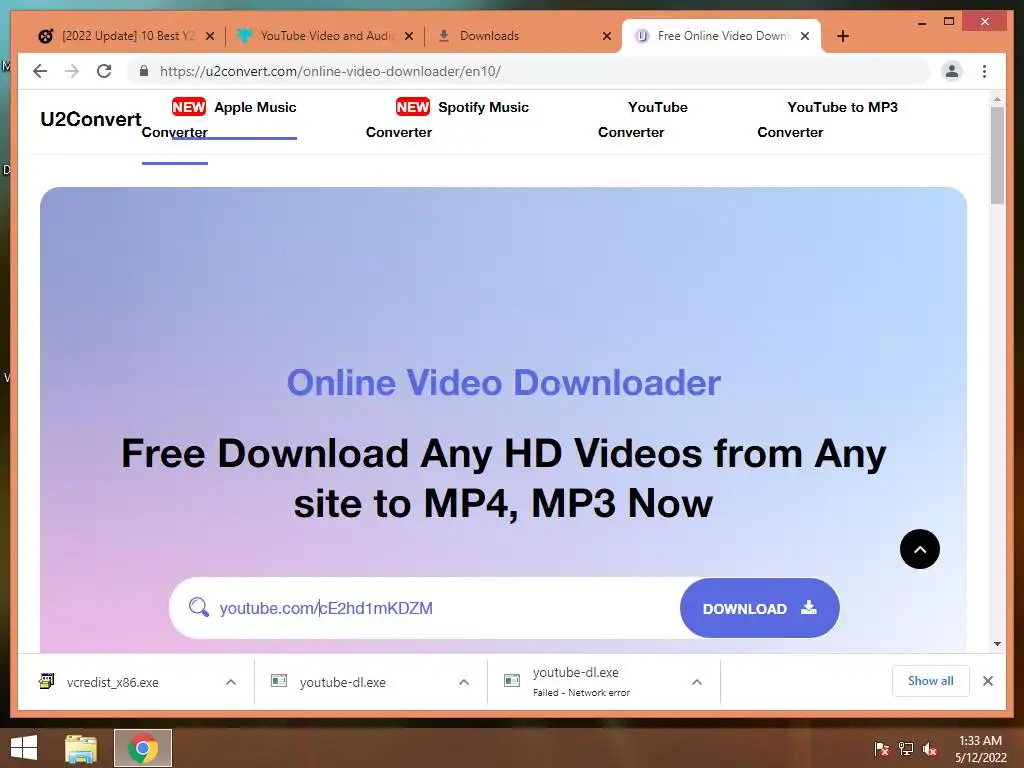Open Chrome's three-dot menu
The image size is (1024, 768).
[x=984, y=71]
